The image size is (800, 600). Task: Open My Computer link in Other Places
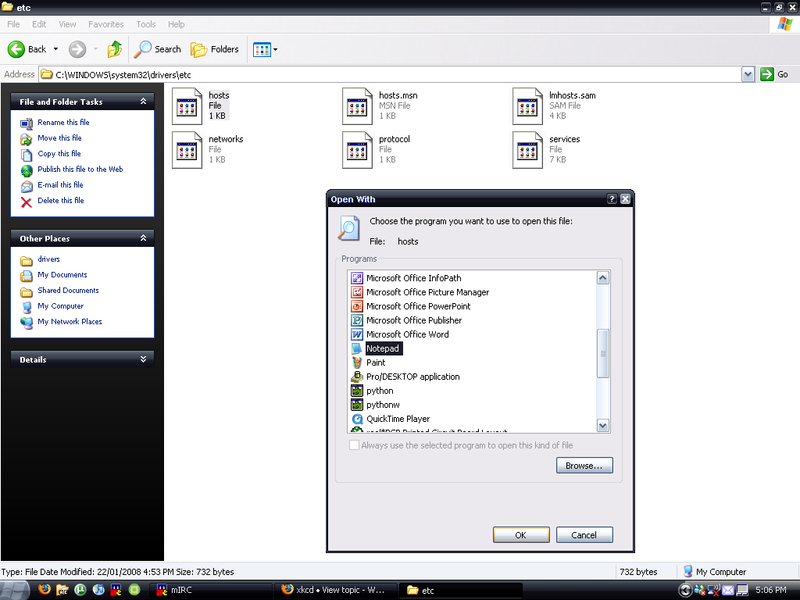60,306
